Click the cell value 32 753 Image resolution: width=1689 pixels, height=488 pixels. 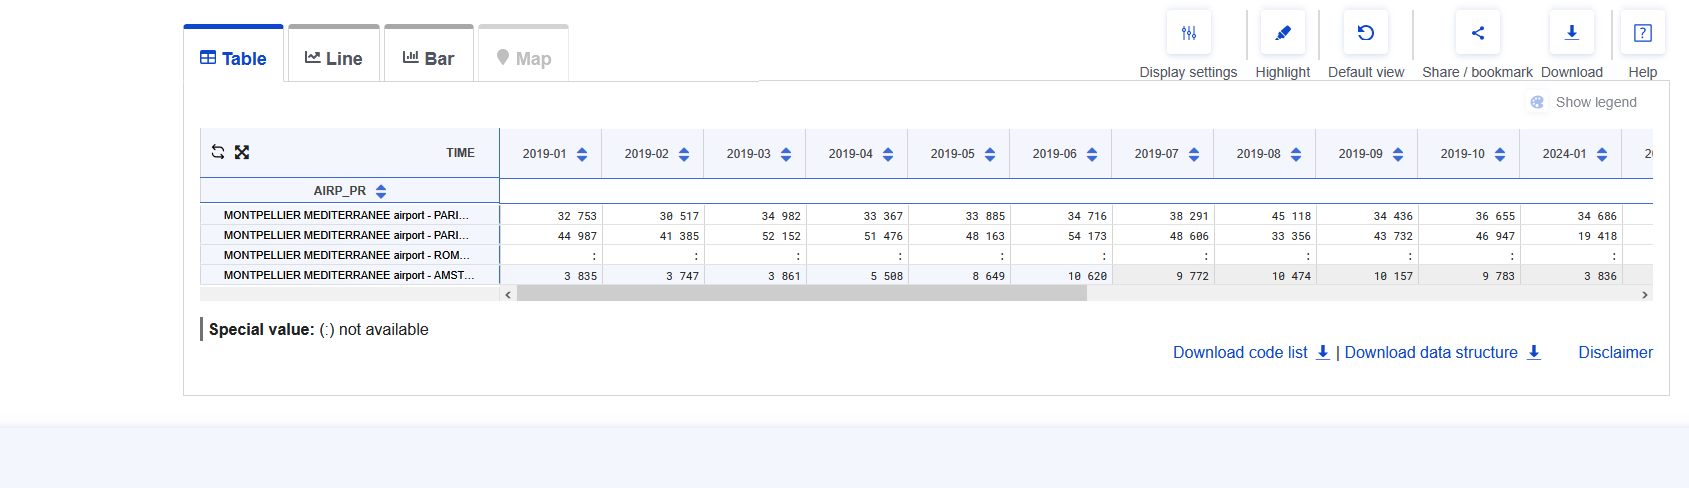[x=577, y=216]
